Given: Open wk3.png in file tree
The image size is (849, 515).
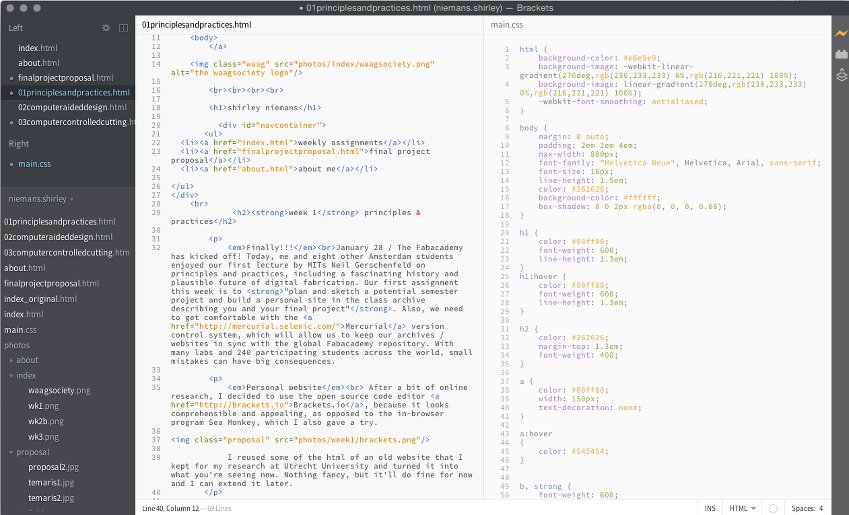Looking at the screenshot, I should point(43,436).
